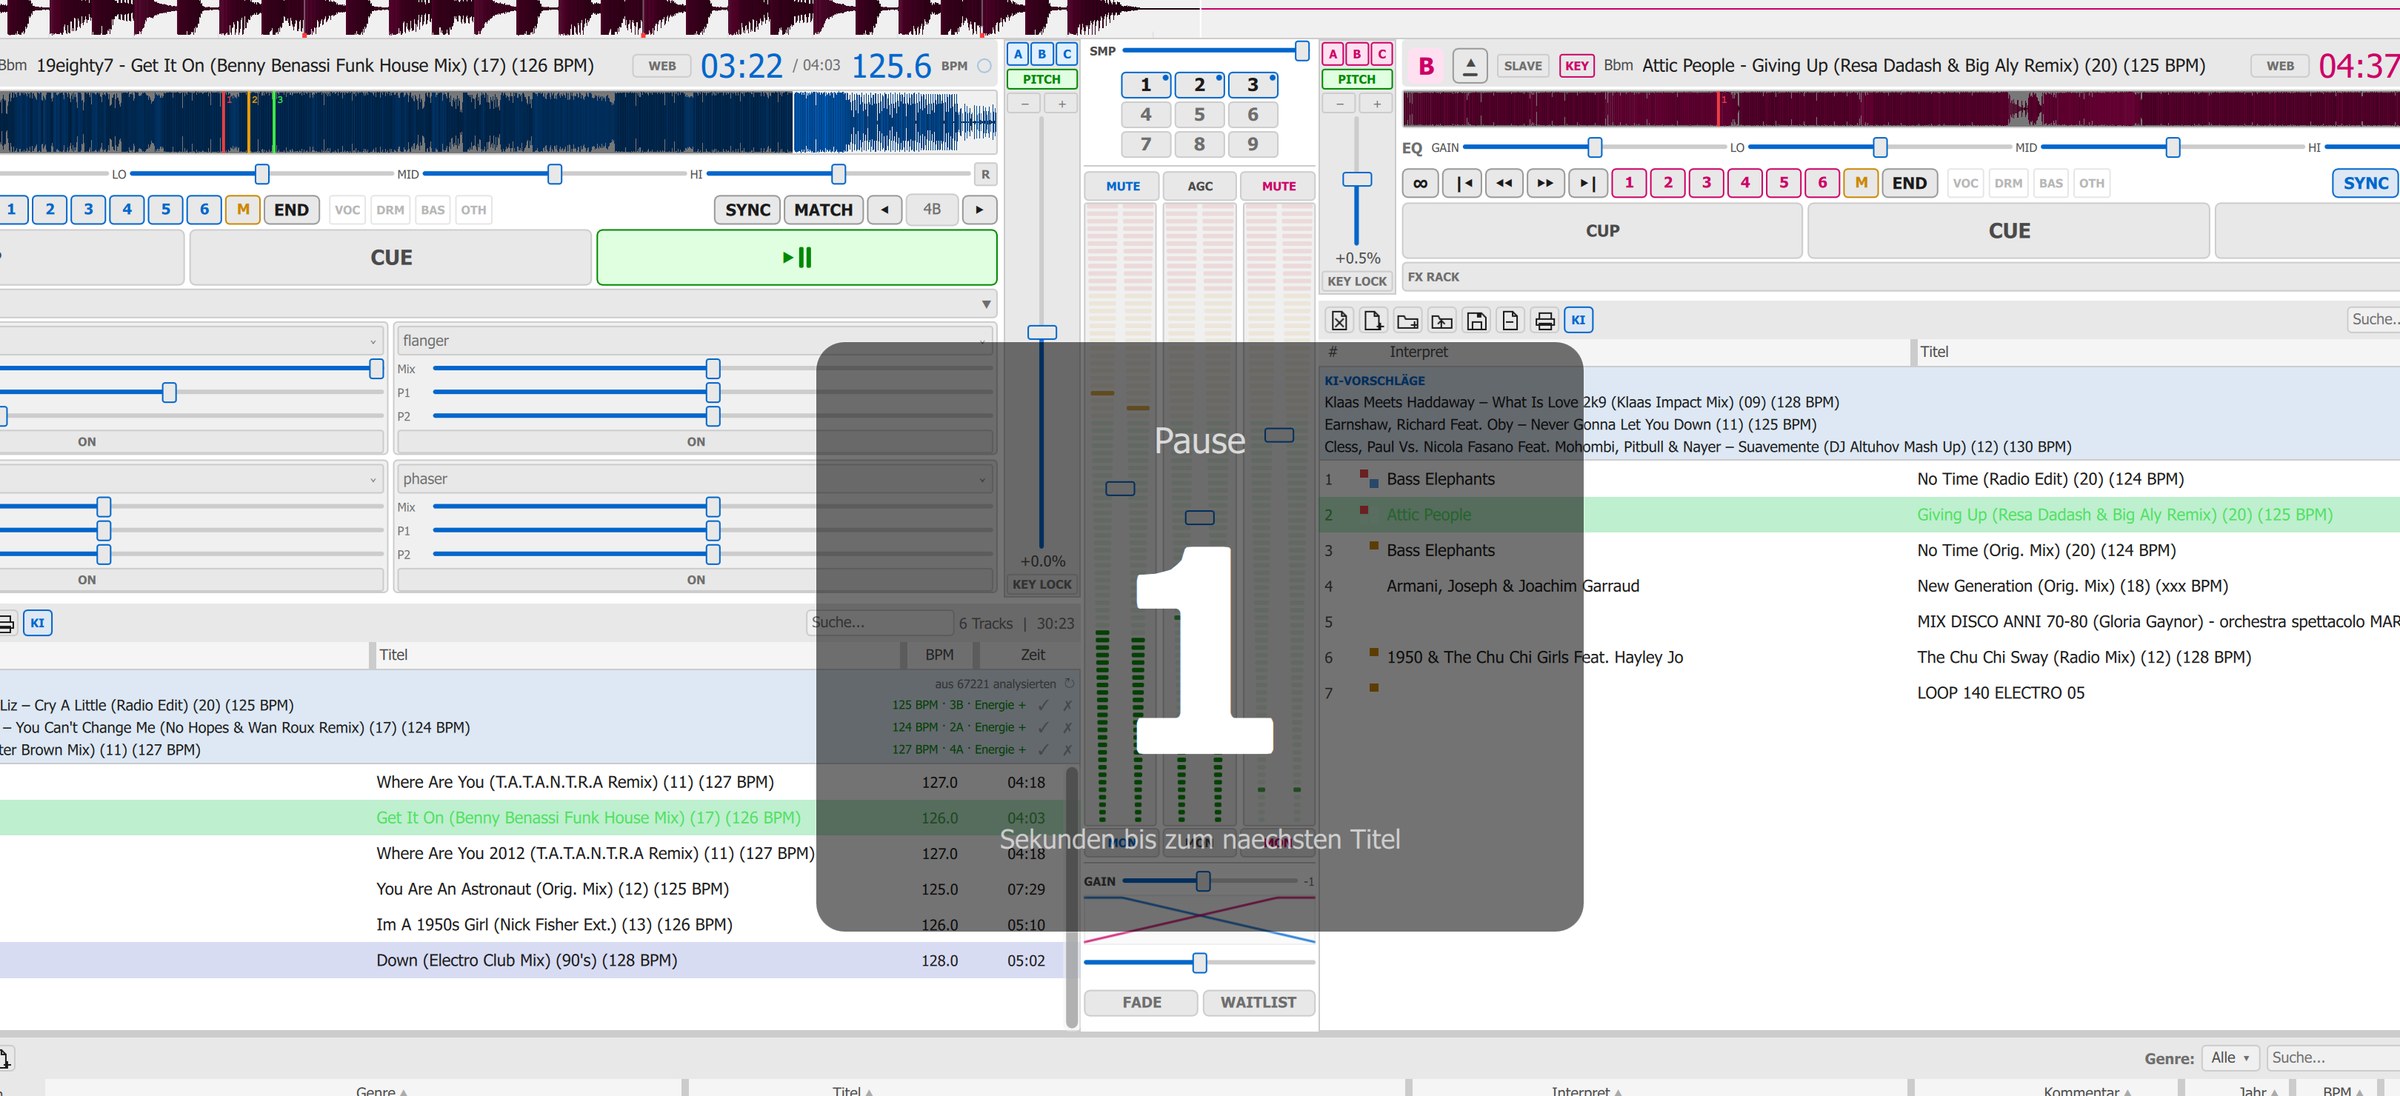Toggle AGC in the mixer
Screen dimensions: 2400x1096
(1200, 186)
